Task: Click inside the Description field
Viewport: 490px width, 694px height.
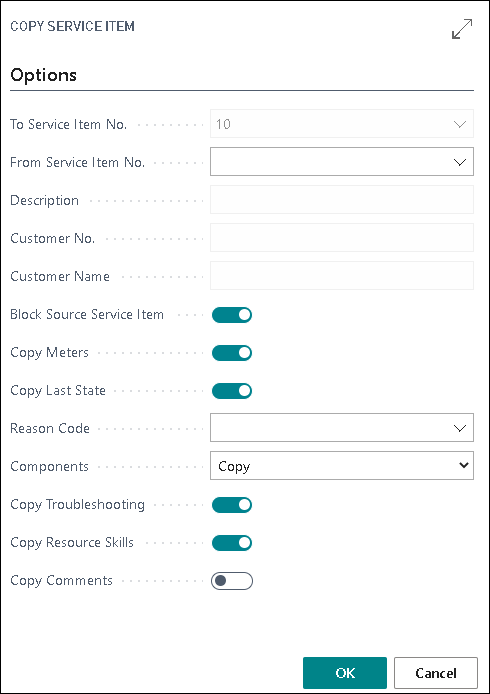Action: [x=342, y=200]
